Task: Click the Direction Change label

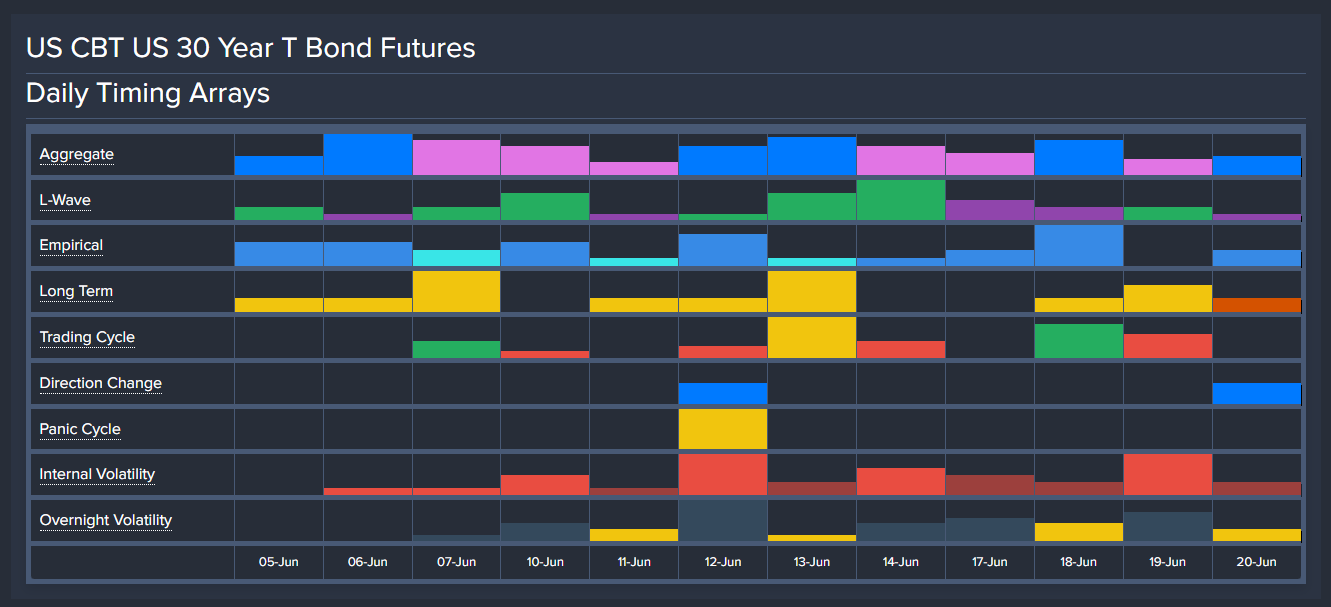Action: 100,384
